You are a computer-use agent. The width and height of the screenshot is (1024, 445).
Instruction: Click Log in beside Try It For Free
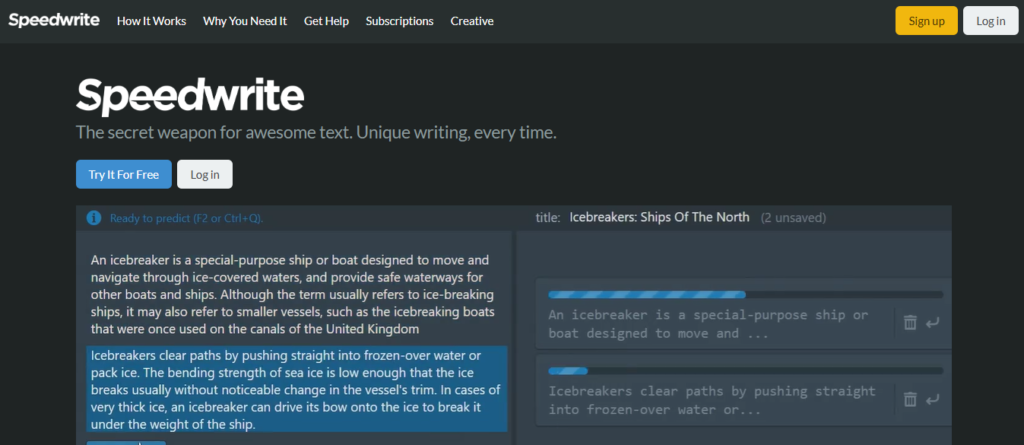pyautogui.click(x=204, y=174)
